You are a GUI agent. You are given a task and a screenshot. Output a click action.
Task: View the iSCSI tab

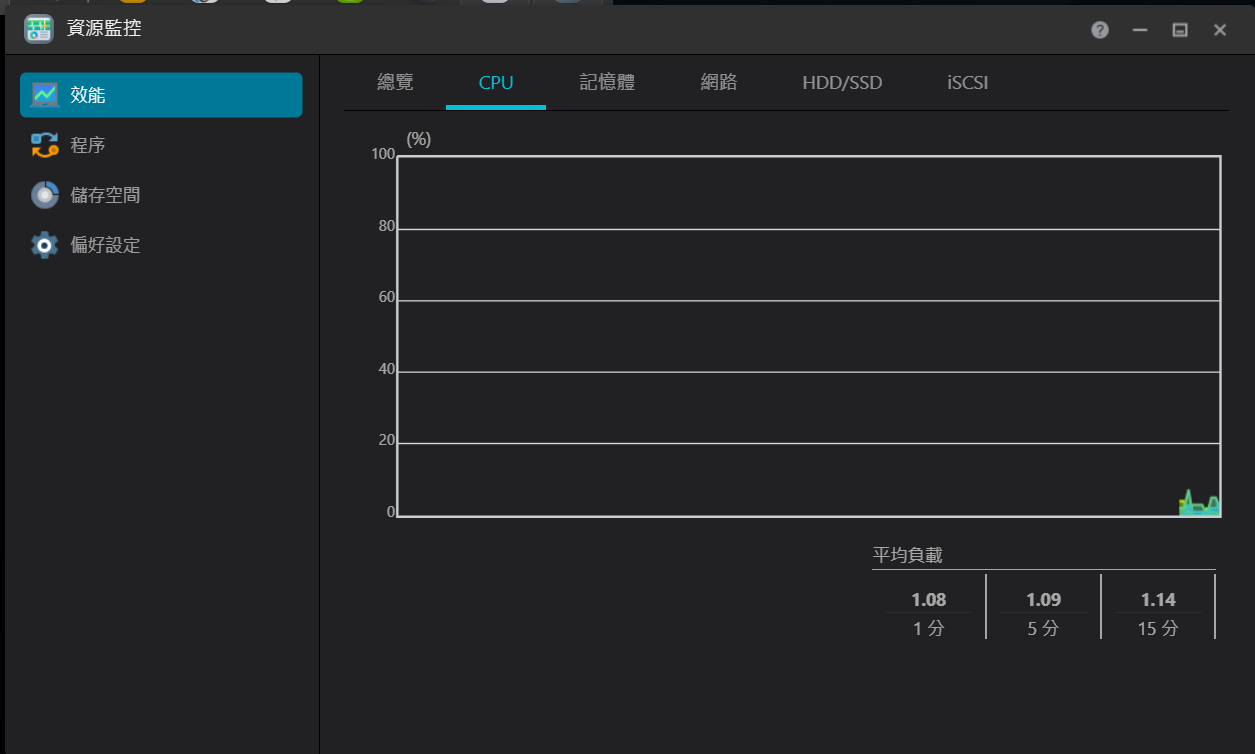click(x=967, y=83)
